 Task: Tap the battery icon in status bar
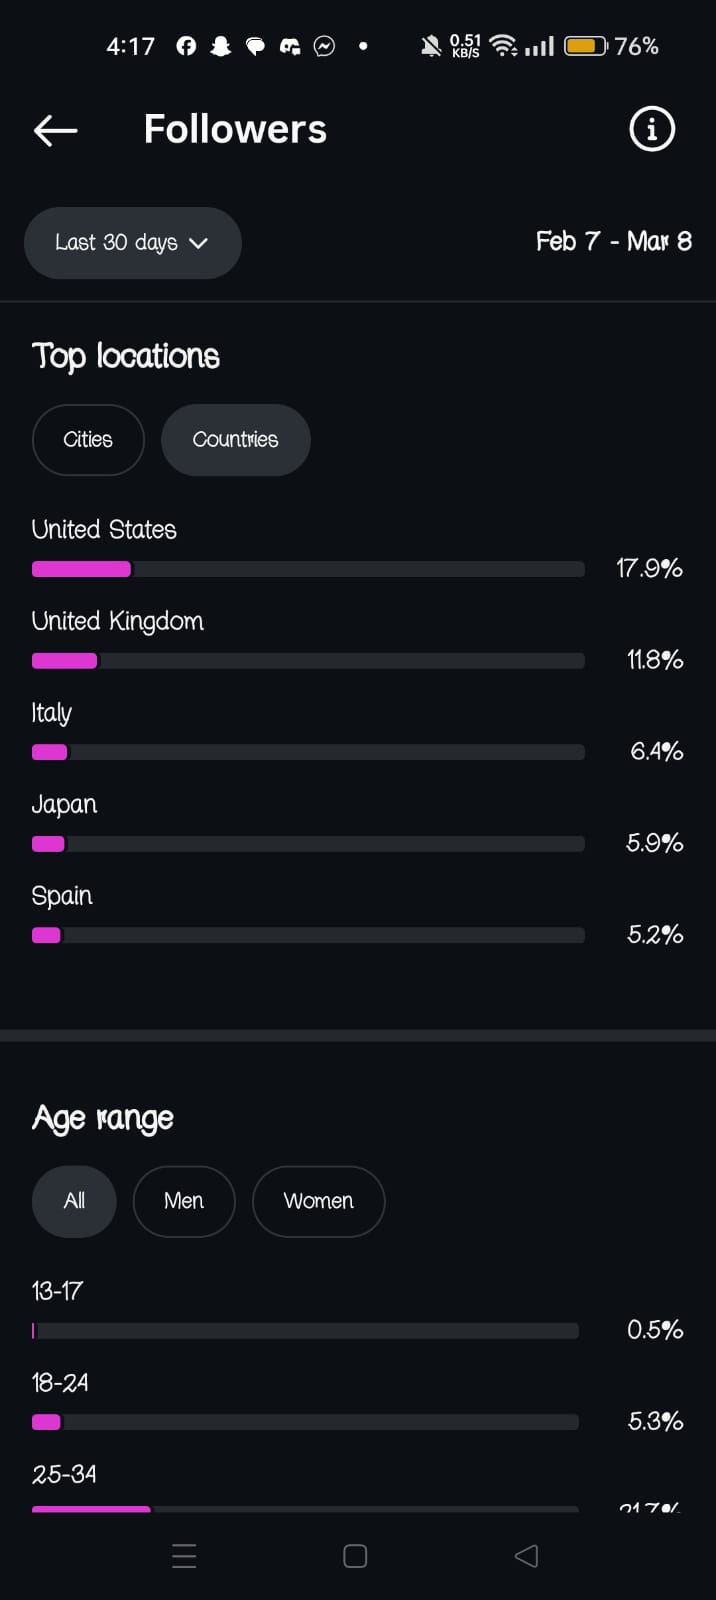click(x=586, y=46)
